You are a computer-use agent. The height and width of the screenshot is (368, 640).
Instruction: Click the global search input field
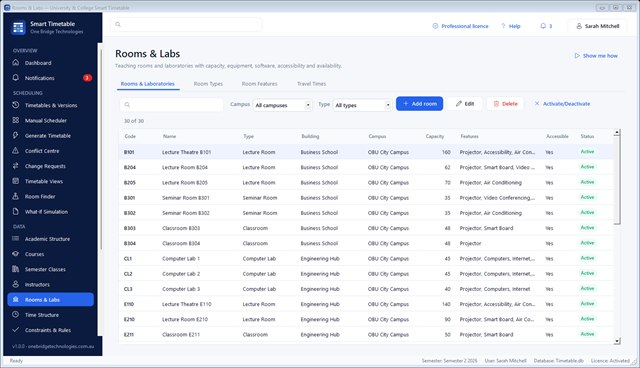tap(186, 24)
